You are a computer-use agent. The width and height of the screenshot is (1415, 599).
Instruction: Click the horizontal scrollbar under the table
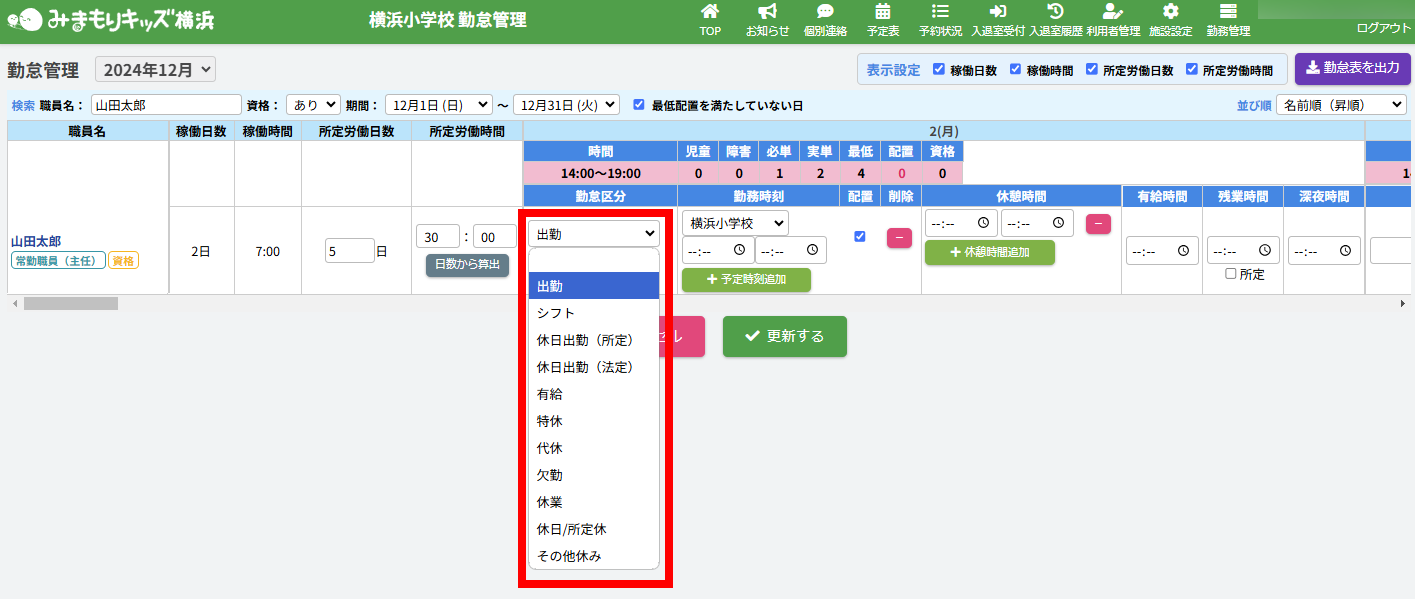click(x=70, y=303)
